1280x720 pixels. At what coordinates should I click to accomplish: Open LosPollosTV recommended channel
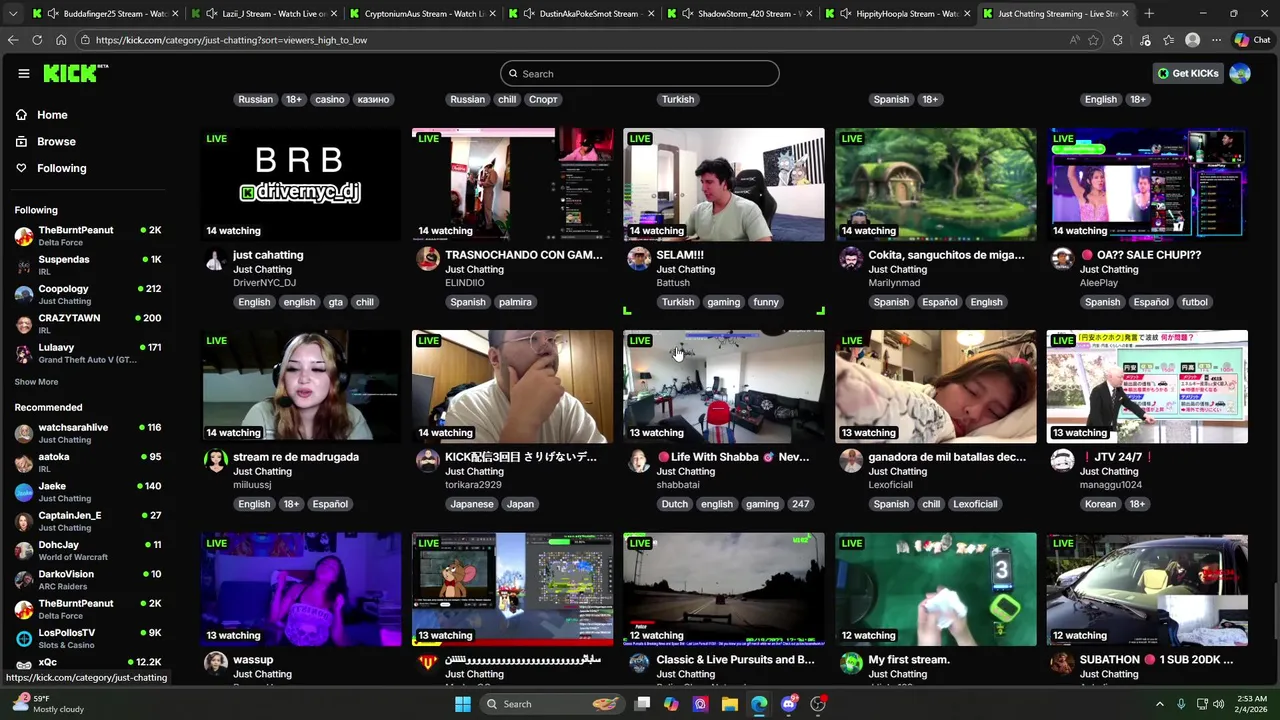pos(88,638)
